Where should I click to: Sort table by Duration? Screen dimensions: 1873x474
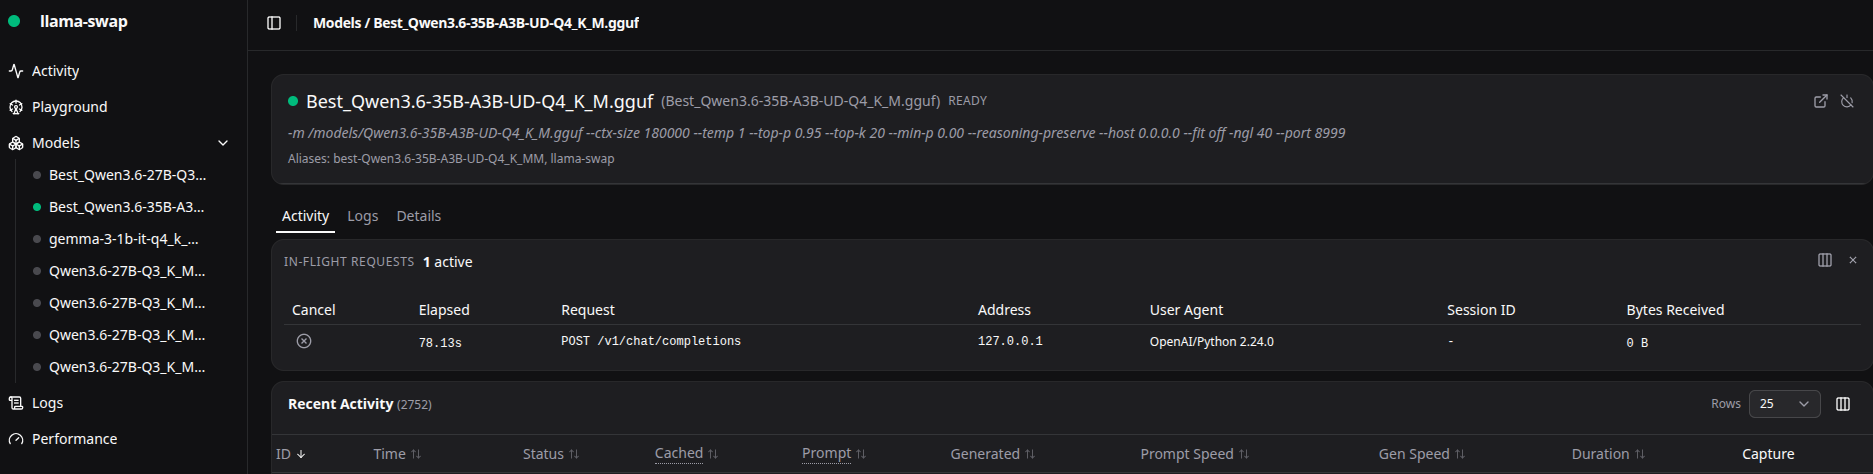click(x=1608, y=454)
